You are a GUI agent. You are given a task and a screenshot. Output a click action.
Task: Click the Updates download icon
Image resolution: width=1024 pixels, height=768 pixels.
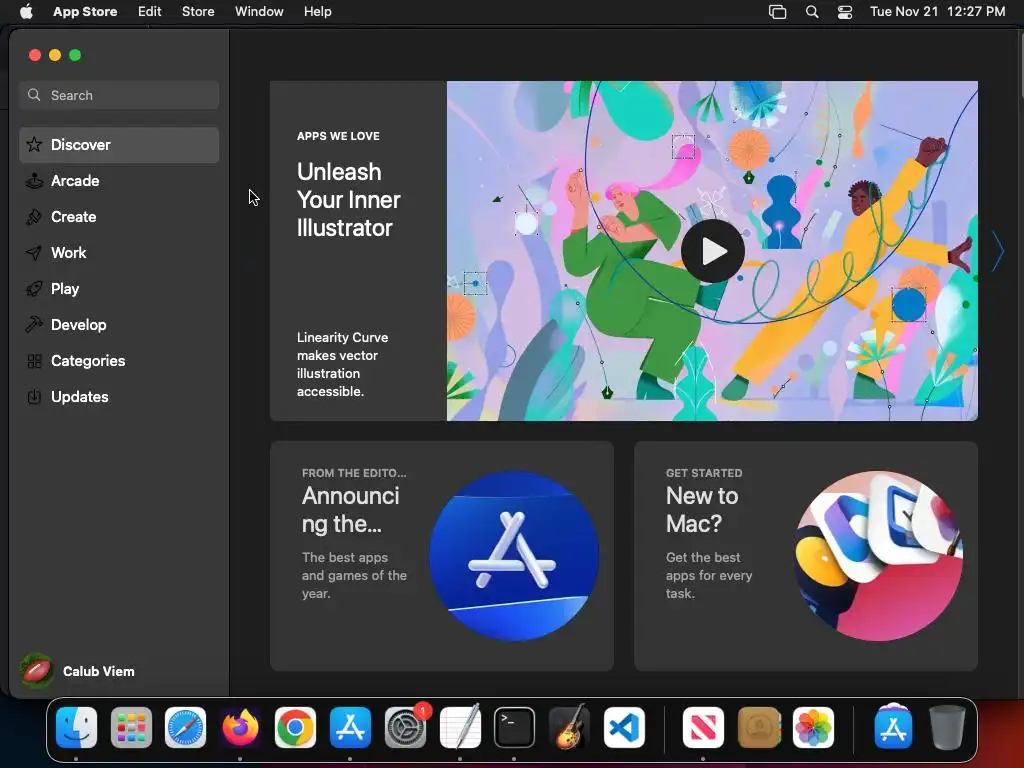pos(34,396)
